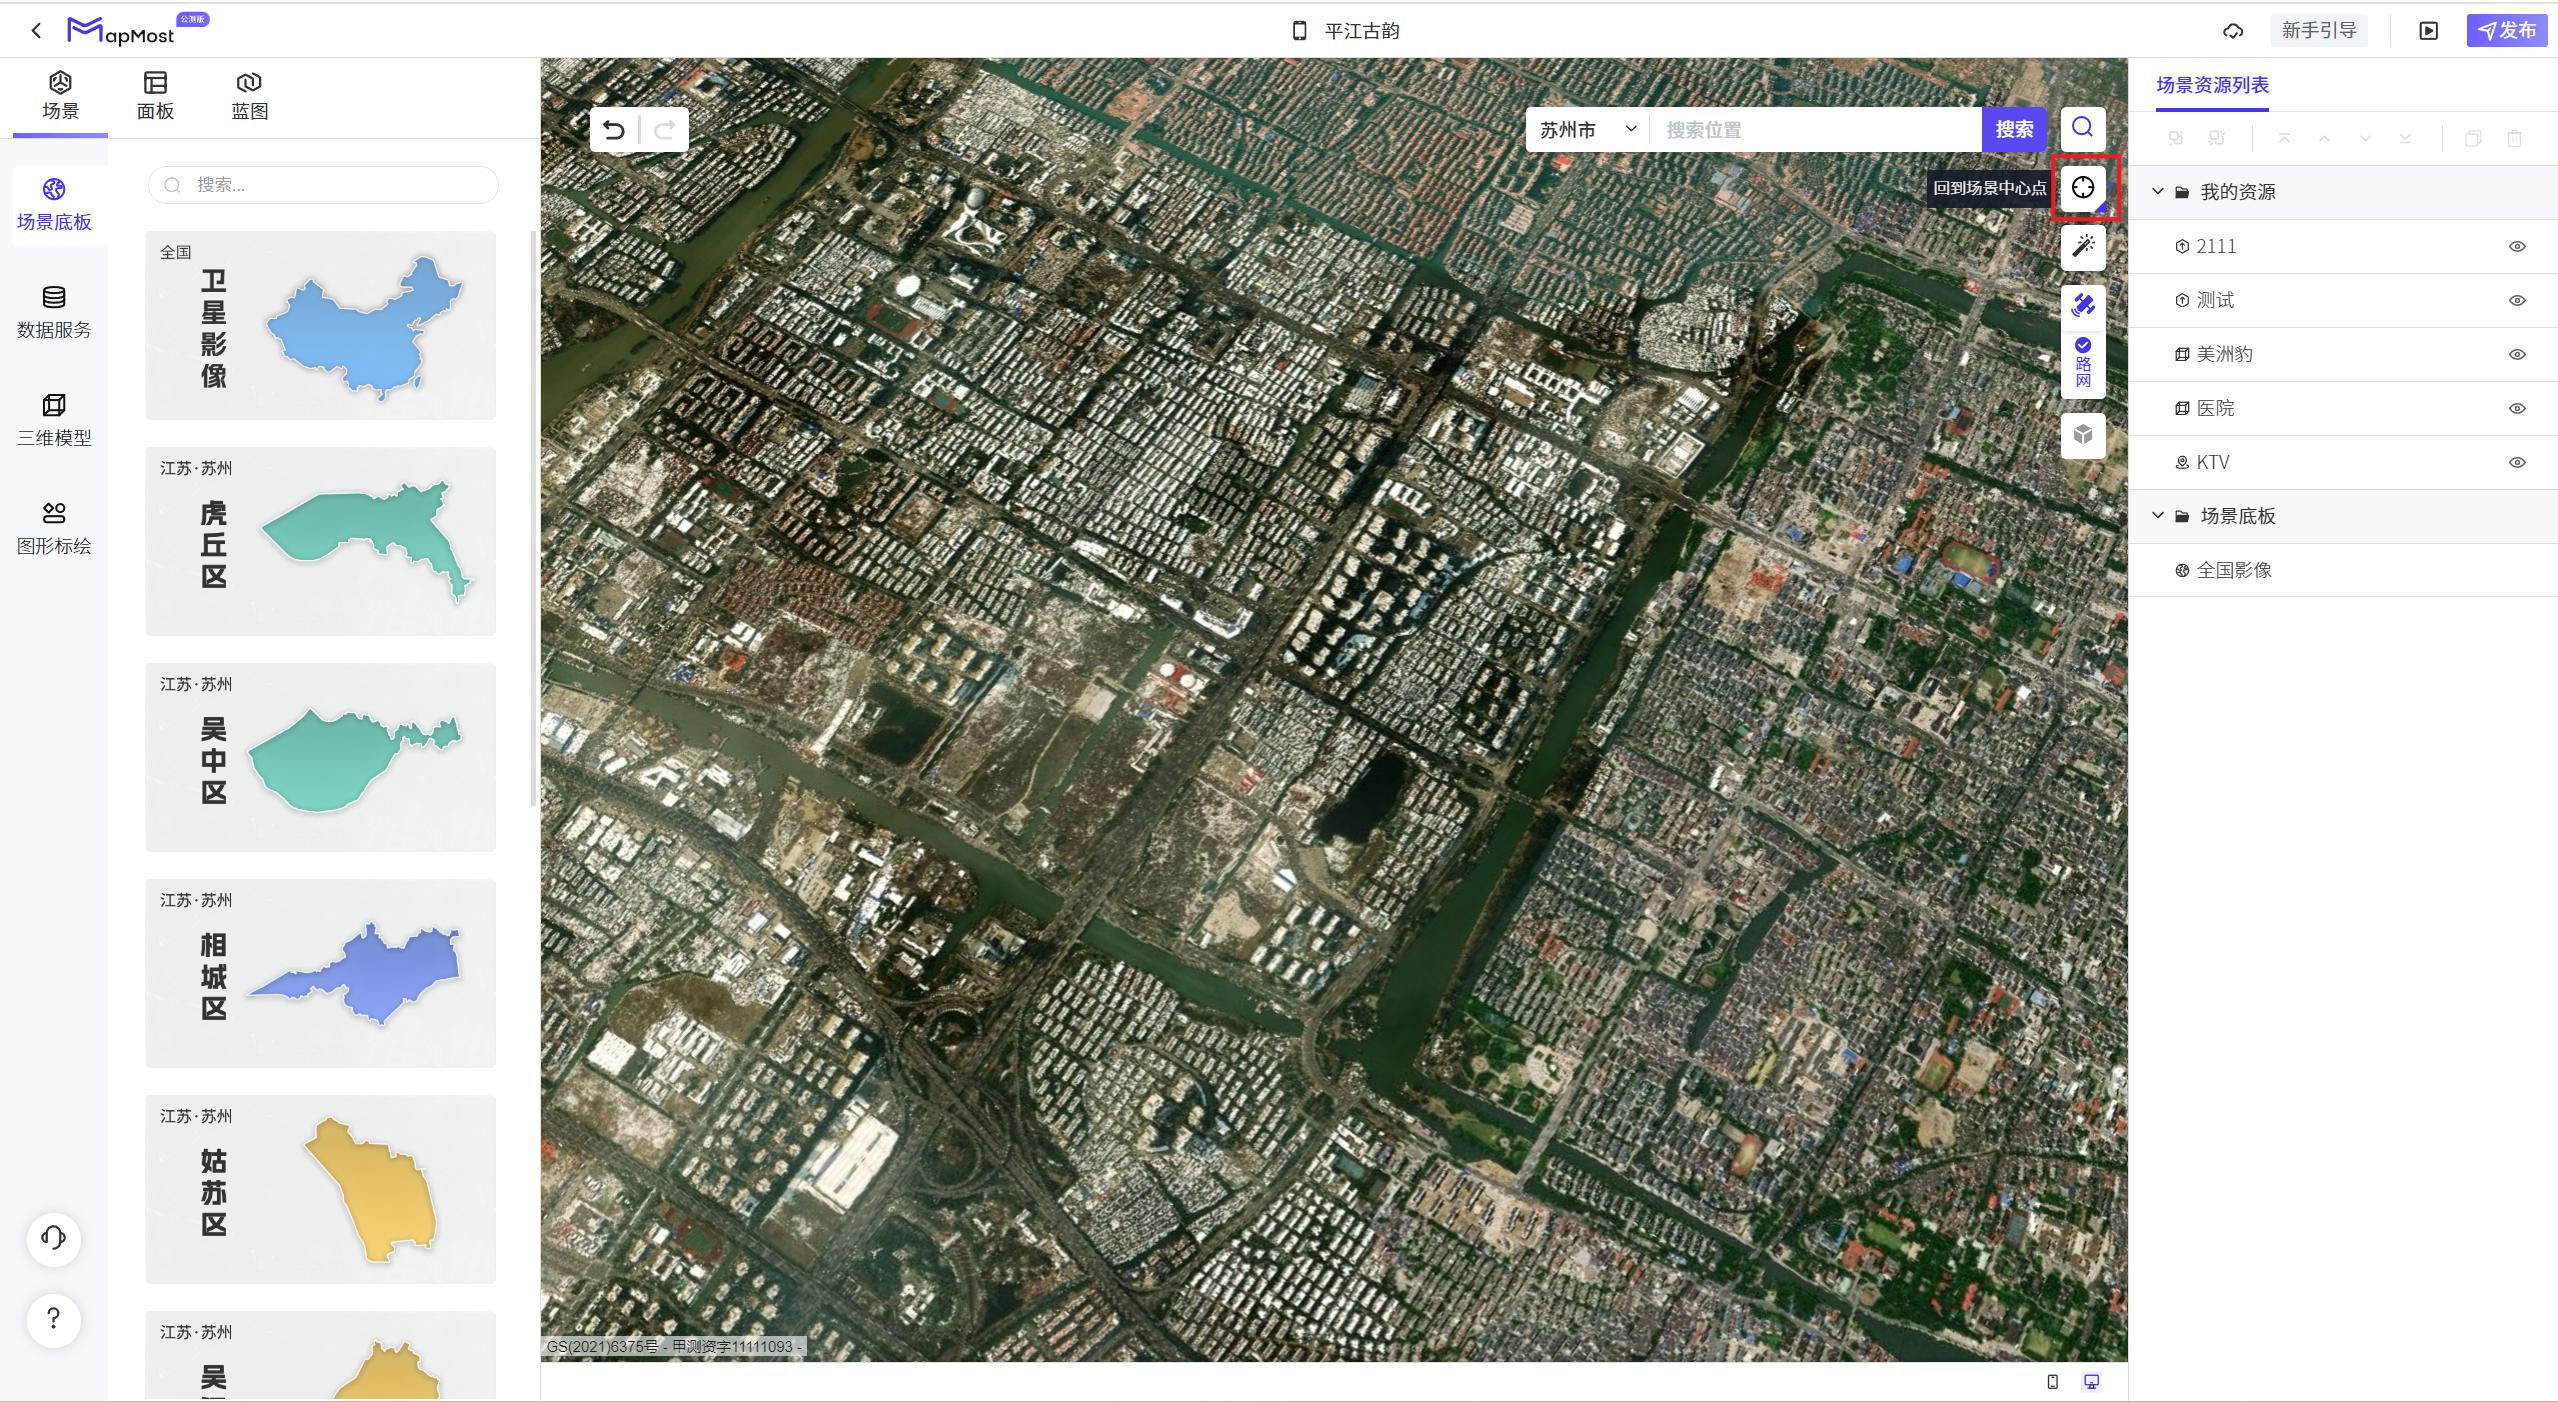Redo the last map action

coord(665,130)
